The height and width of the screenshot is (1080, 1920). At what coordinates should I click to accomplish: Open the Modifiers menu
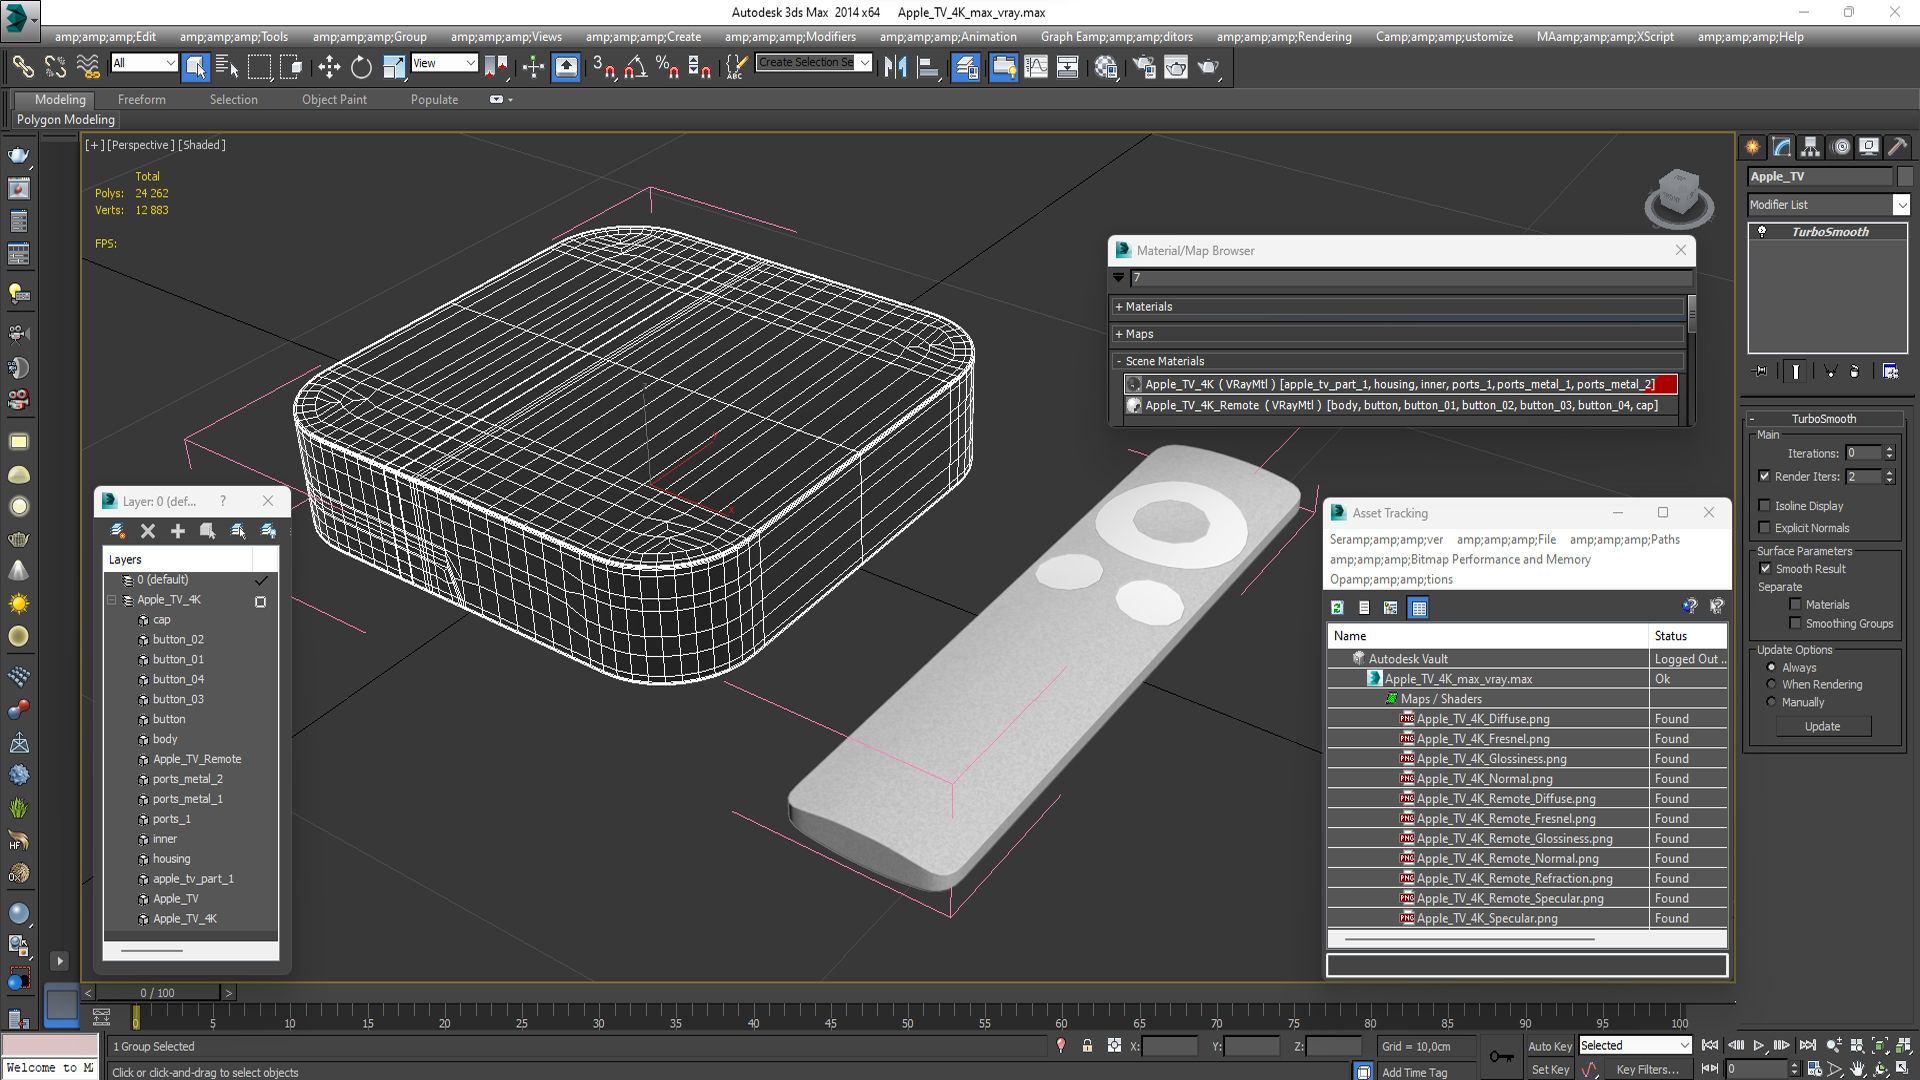[790, 37]
